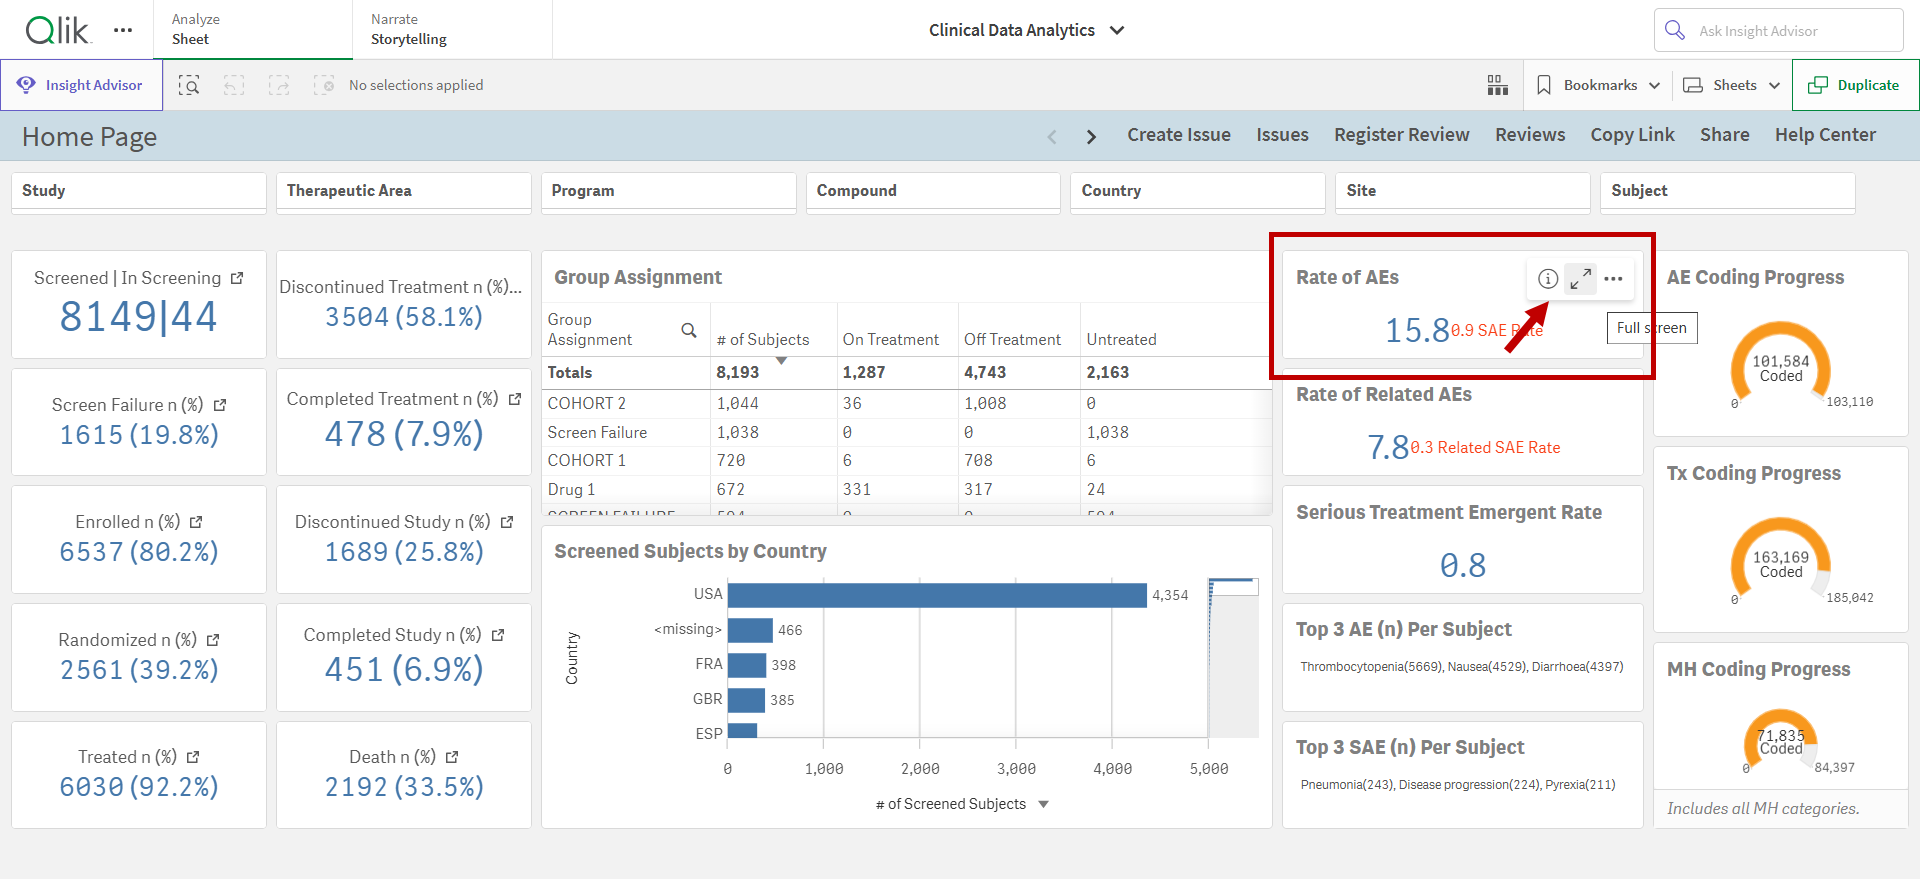The width and height of the screenshot is (1920, 879).
Task: Click the Create Issue link
Action: (x=1179, y=135)
